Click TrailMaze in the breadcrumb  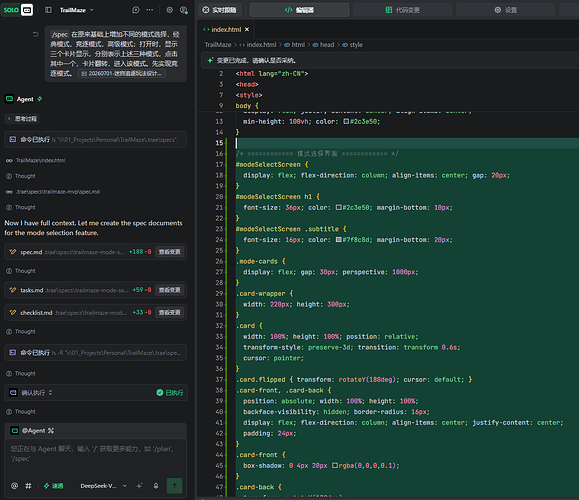coord(218,45)
